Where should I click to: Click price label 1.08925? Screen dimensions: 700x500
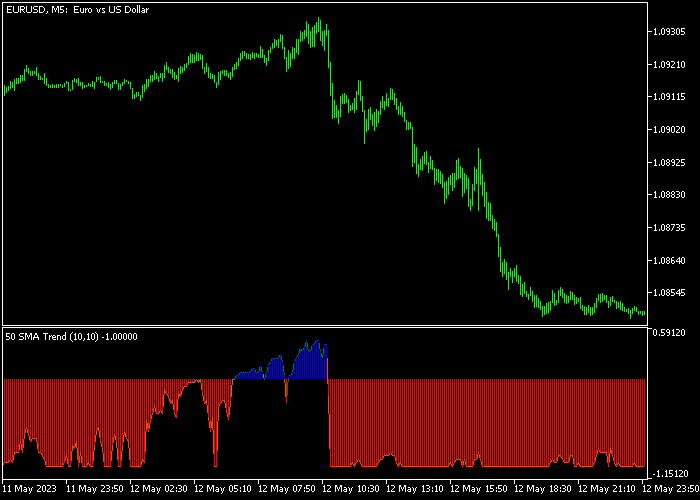tap(670, 162)
